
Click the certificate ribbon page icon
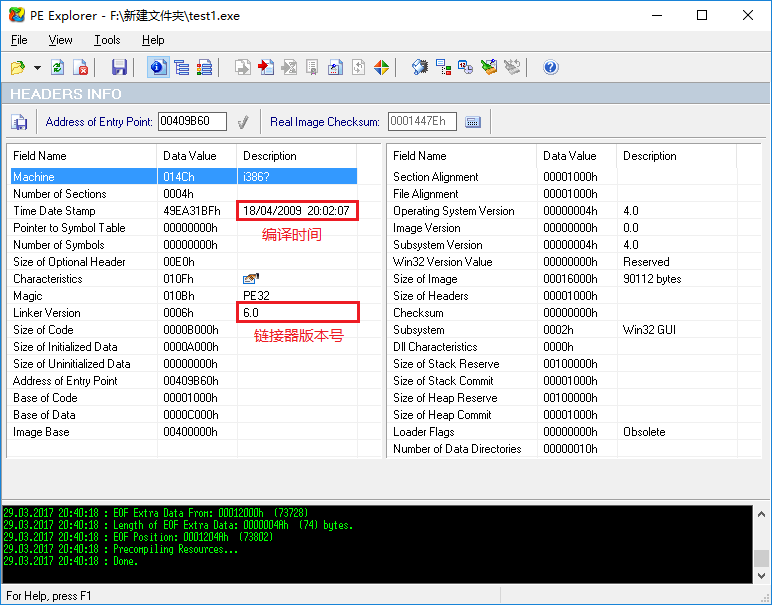pyautogui.click(x=312, y=67)
